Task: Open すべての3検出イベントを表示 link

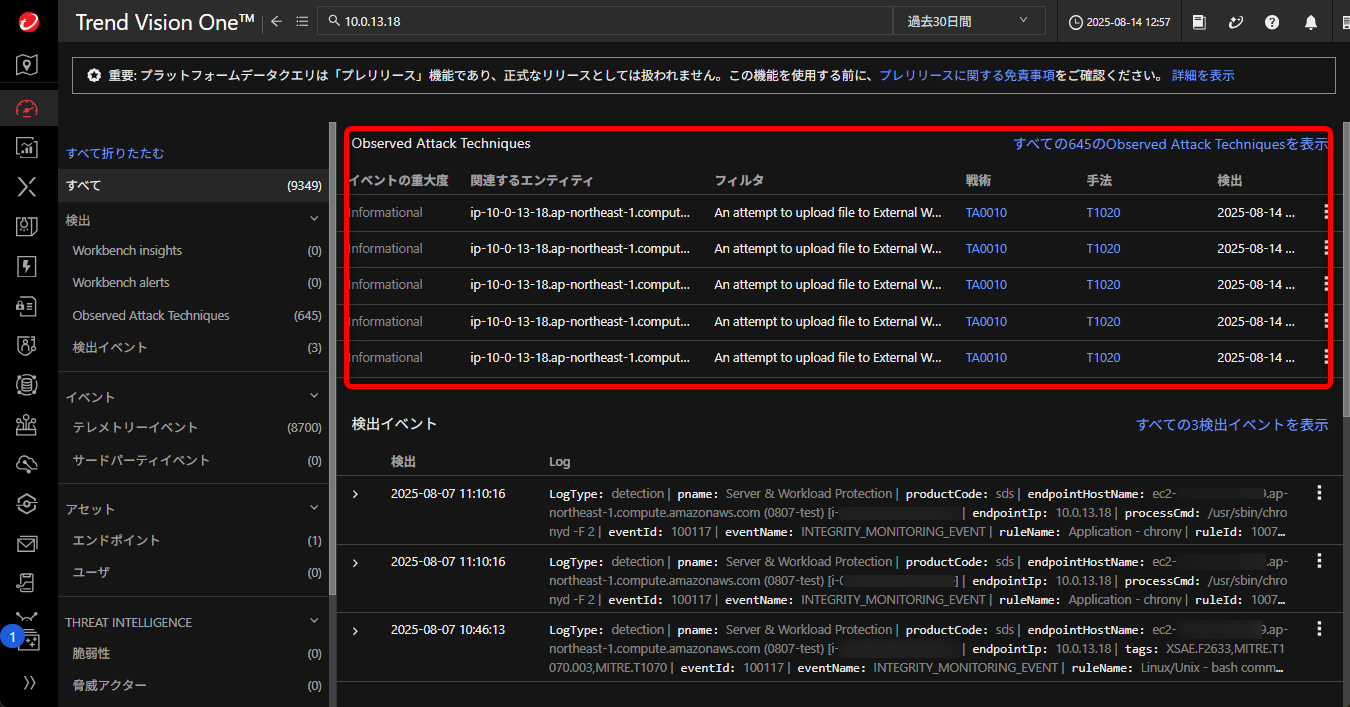Action: click(x=1232, y=425)
